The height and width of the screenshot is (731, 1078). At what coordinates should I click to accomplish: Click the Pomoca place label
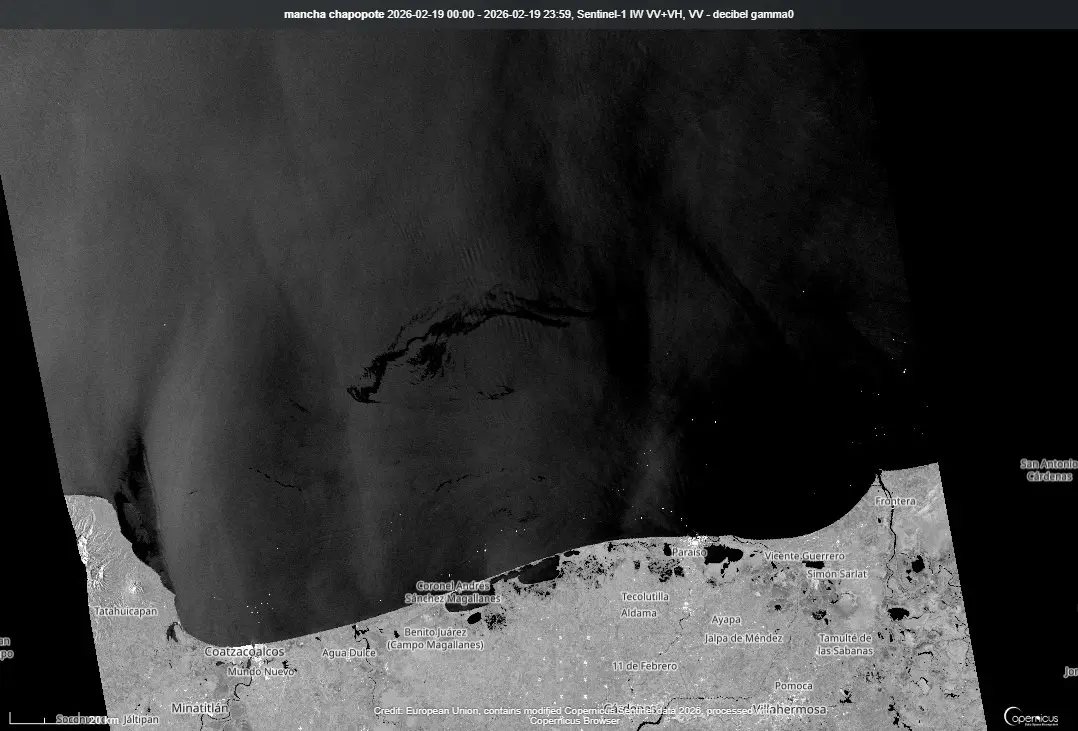coord(793,686)
